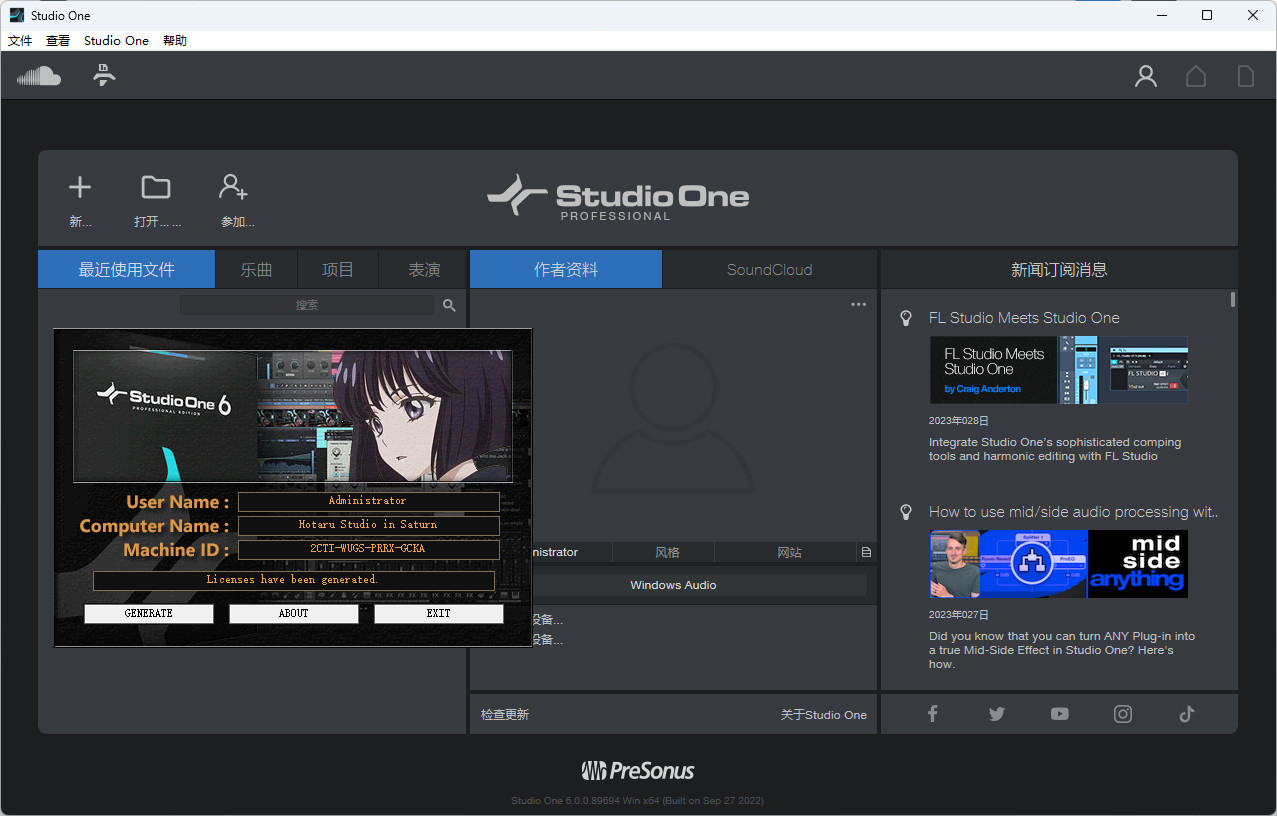Switch to the 乐曲 tab

tap(257, 269)
